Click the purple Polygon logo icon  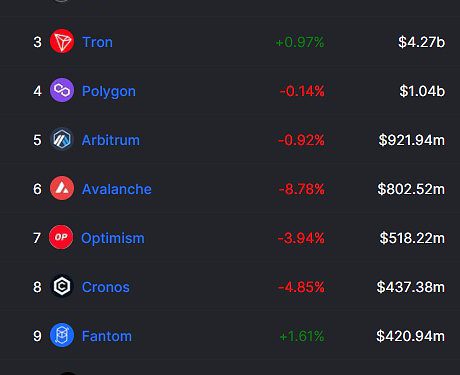click(62, 90)
